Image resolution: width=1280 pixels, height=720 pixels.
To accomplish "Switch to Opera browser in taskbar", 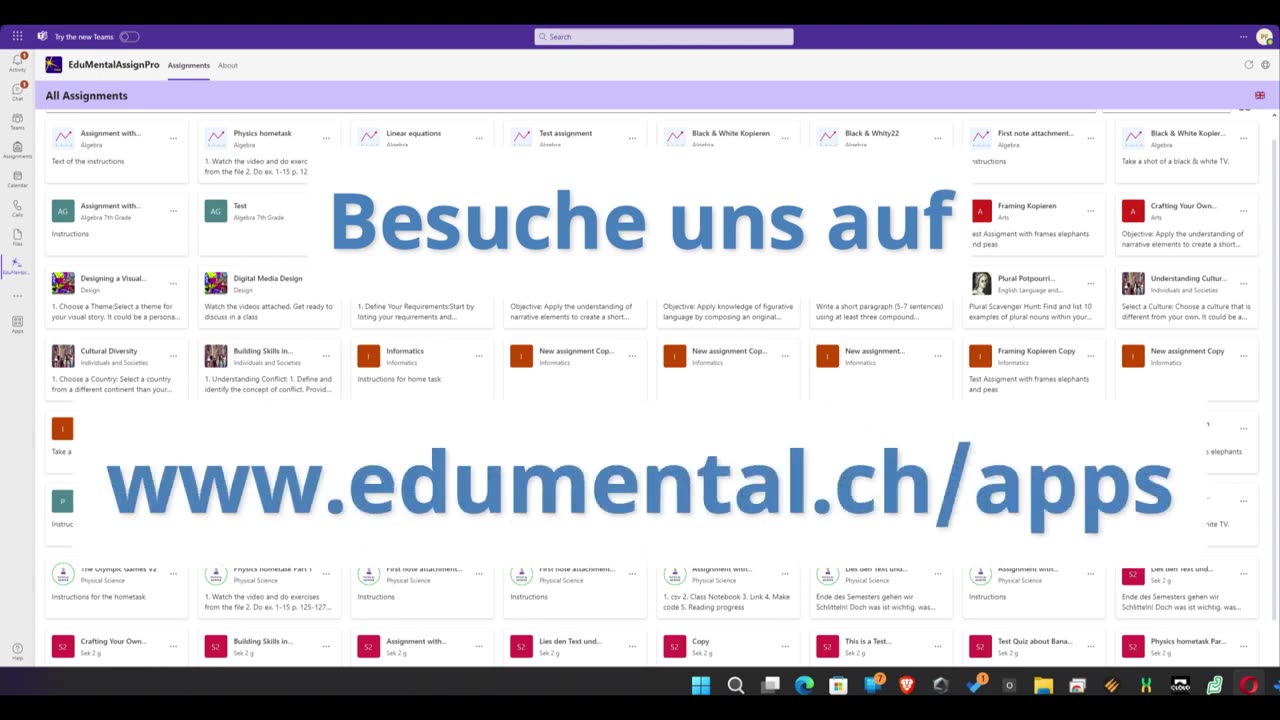I will (x=1248, y=685).
